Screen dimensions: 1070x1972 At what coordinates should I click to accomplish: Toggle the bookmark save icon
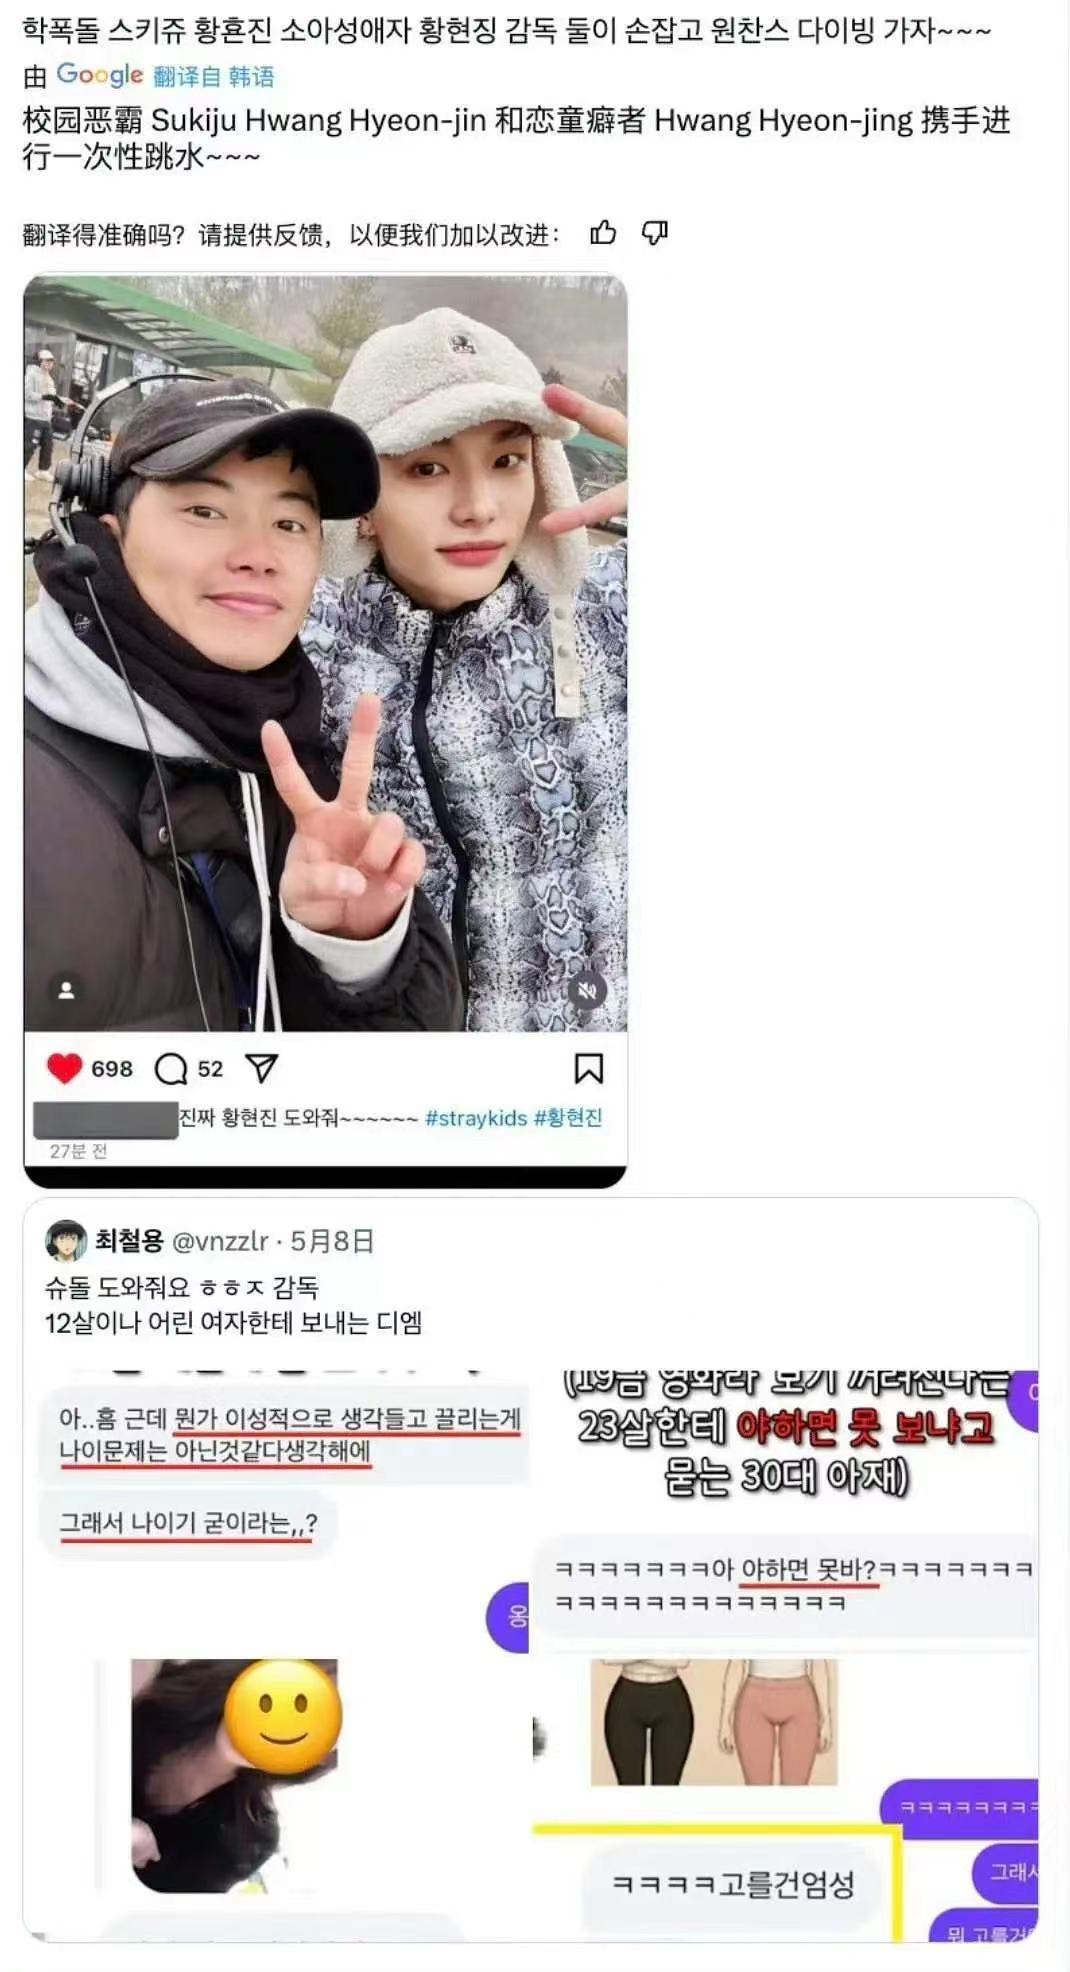click(x=588, y=1068)
